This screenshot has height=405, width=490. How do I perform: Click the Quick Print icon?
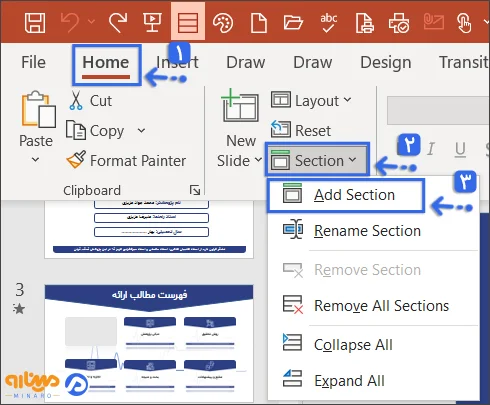coord(399,23)
